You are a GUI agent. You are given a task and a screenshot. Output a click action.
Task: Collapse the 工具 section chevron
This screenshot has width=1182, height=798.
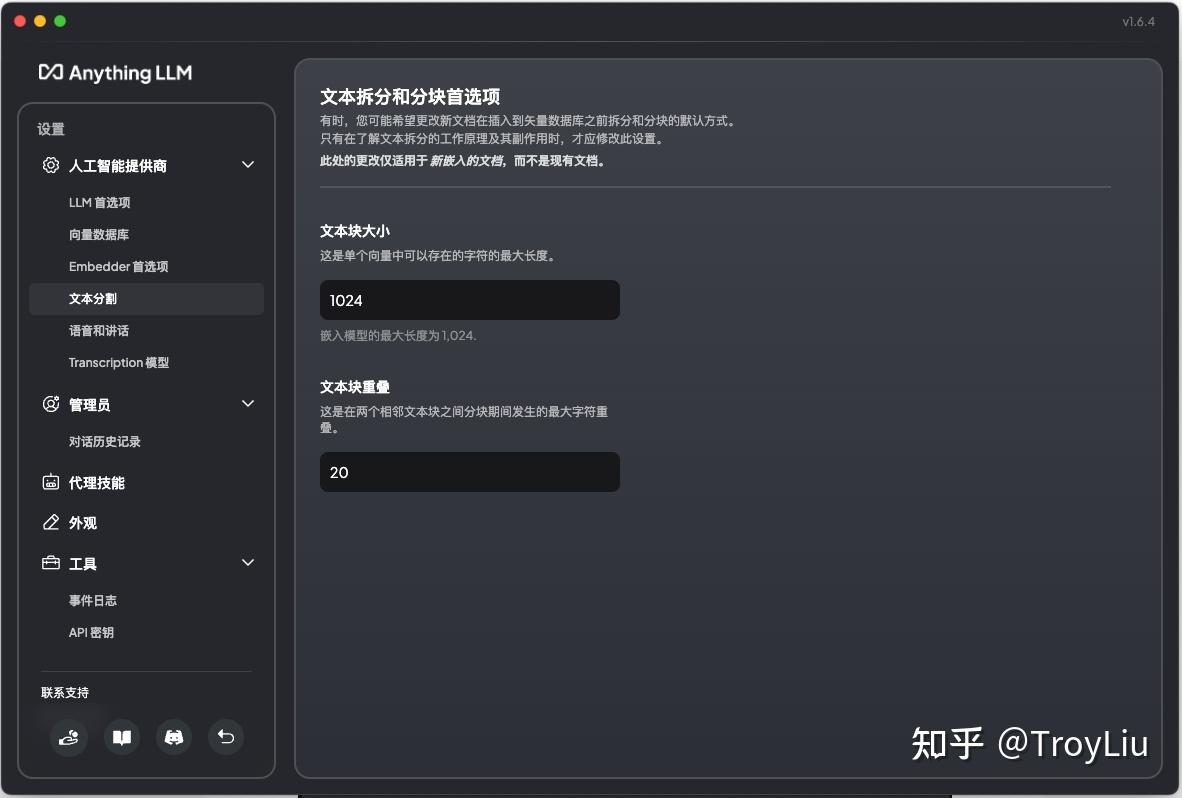click(247, 562)
